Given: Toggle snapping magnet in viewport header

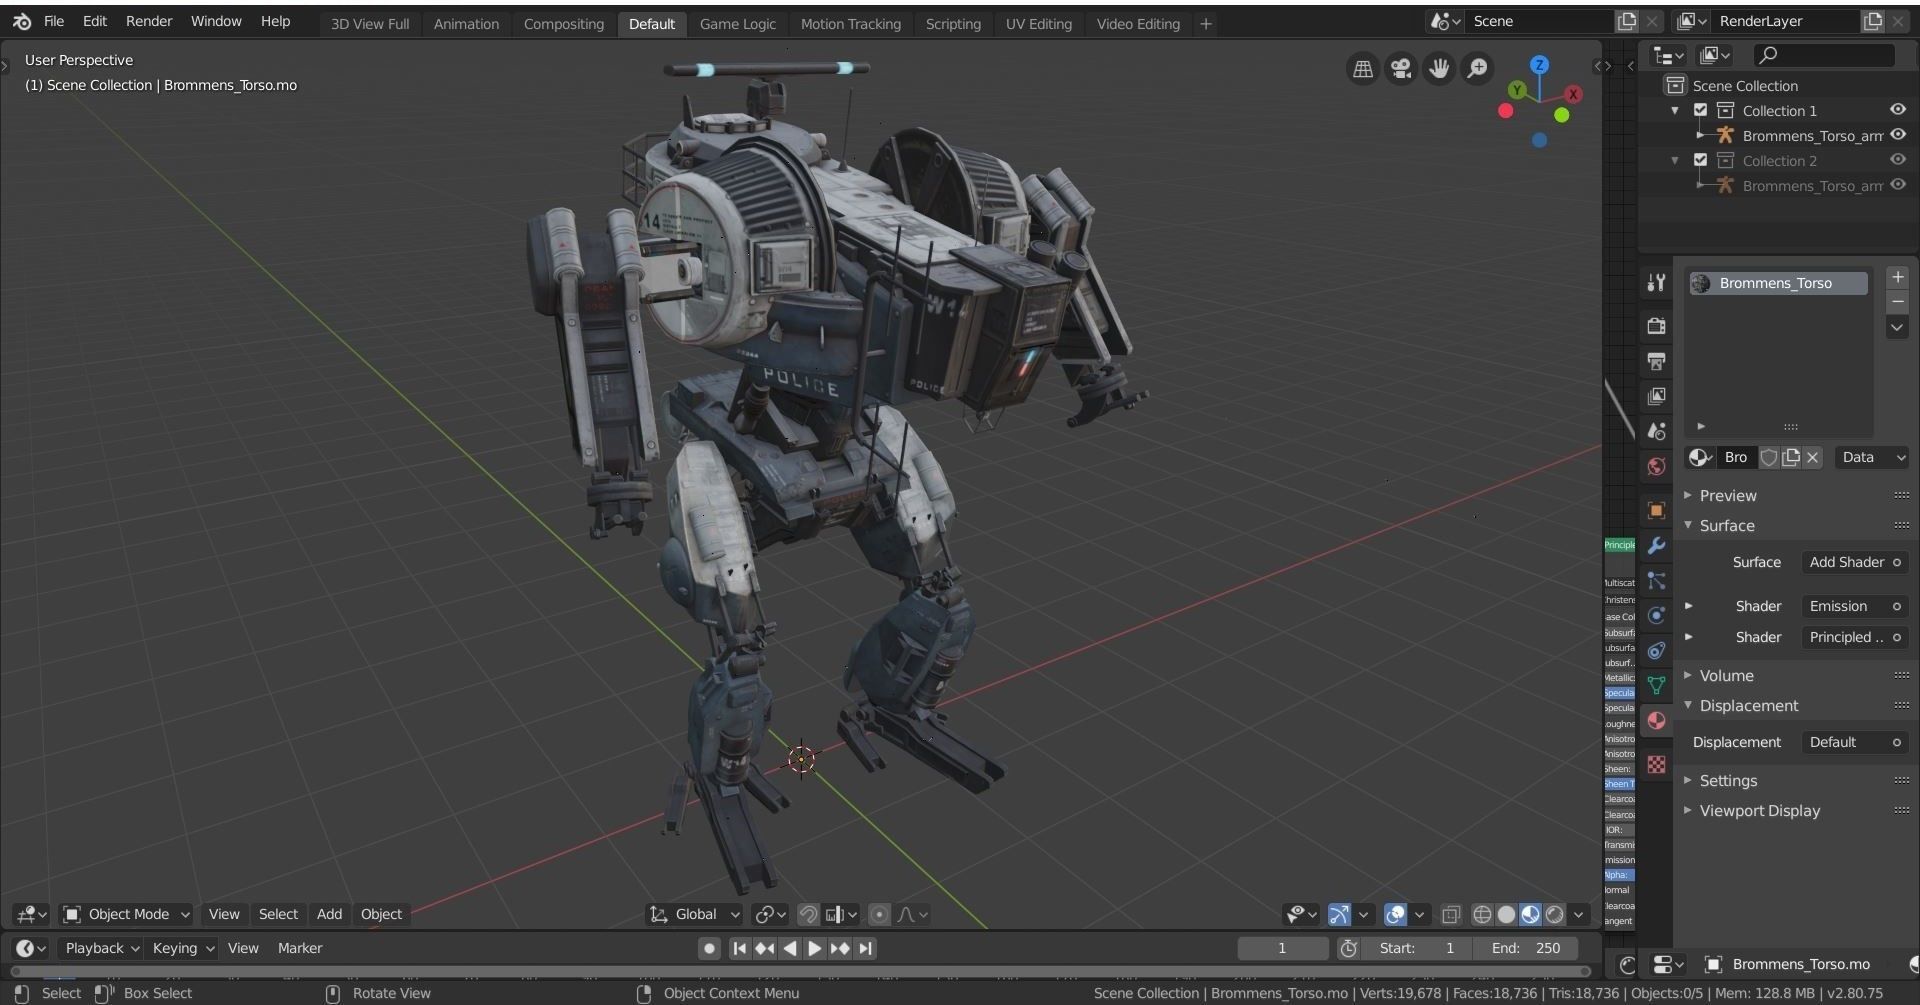Looking at the screenshot, I should point(808,914).
